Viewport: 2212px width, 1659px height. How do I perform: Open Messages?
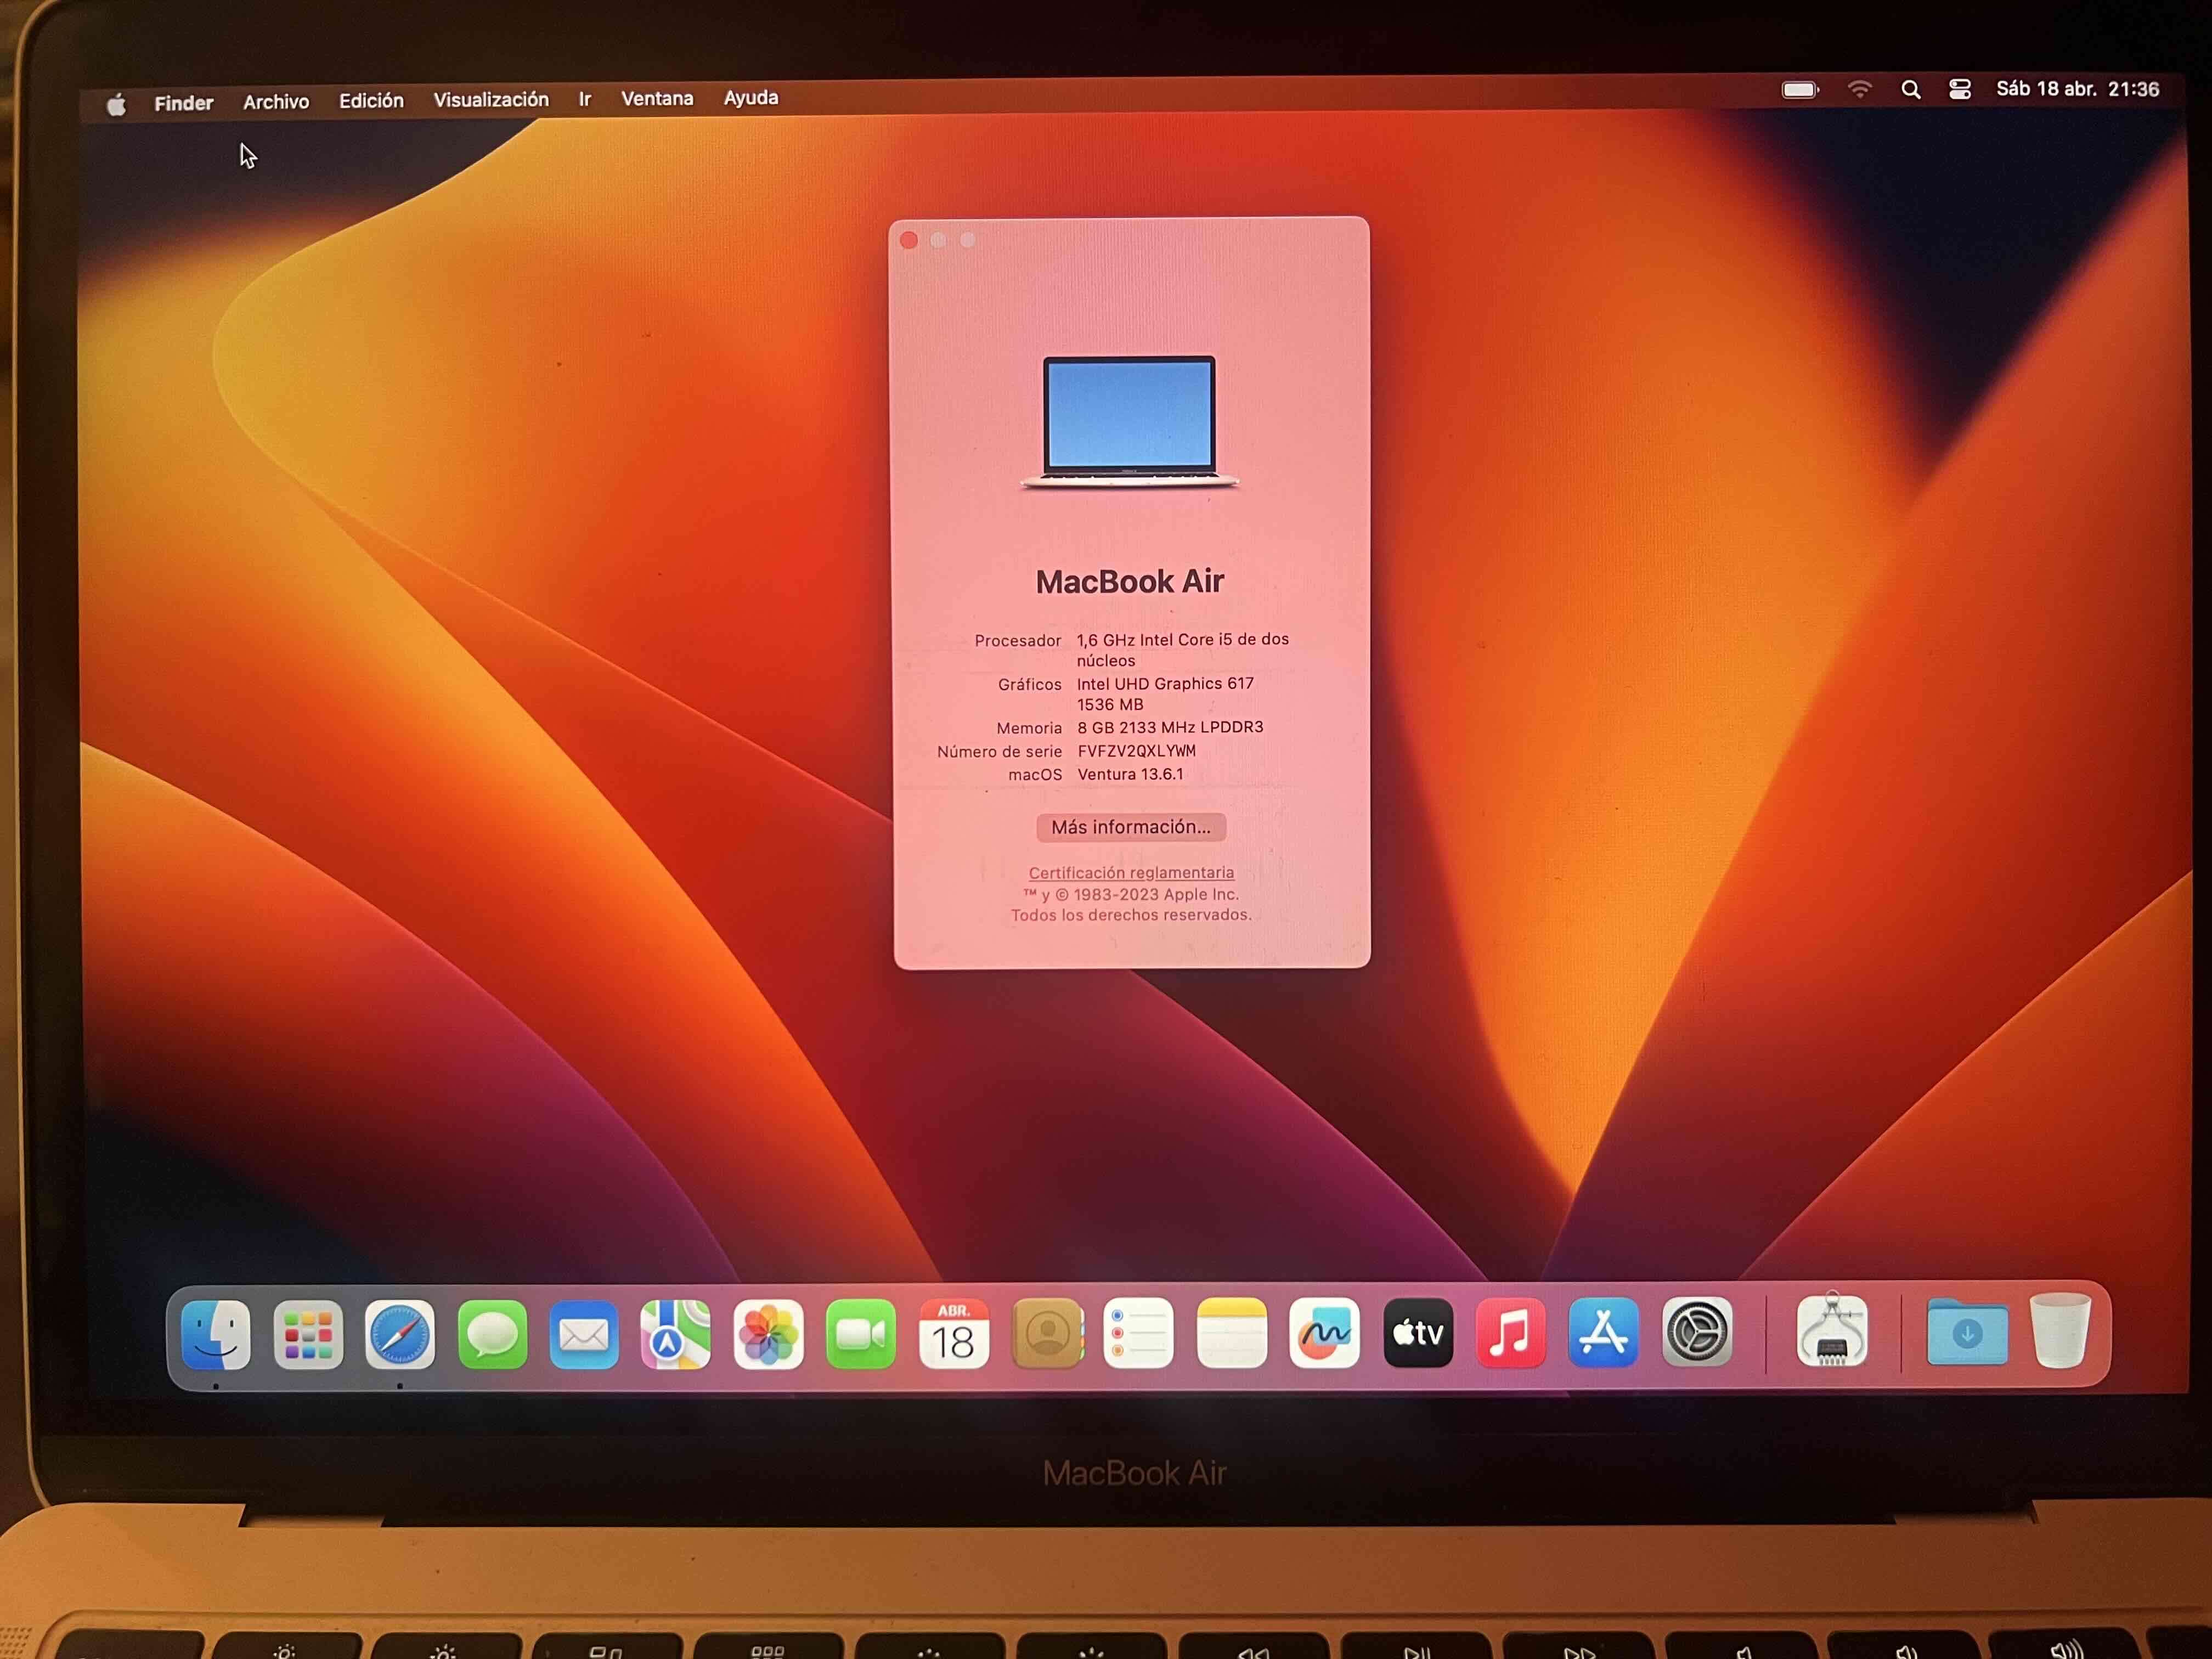pos(491,1332)
